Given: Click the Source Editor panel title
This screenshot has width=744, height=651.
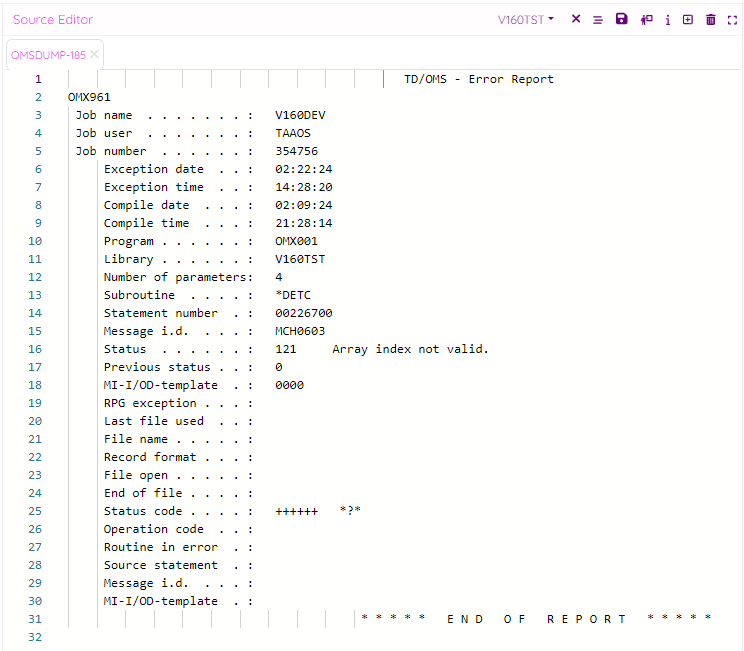Looking at the screenshot, I should (53, 20).
